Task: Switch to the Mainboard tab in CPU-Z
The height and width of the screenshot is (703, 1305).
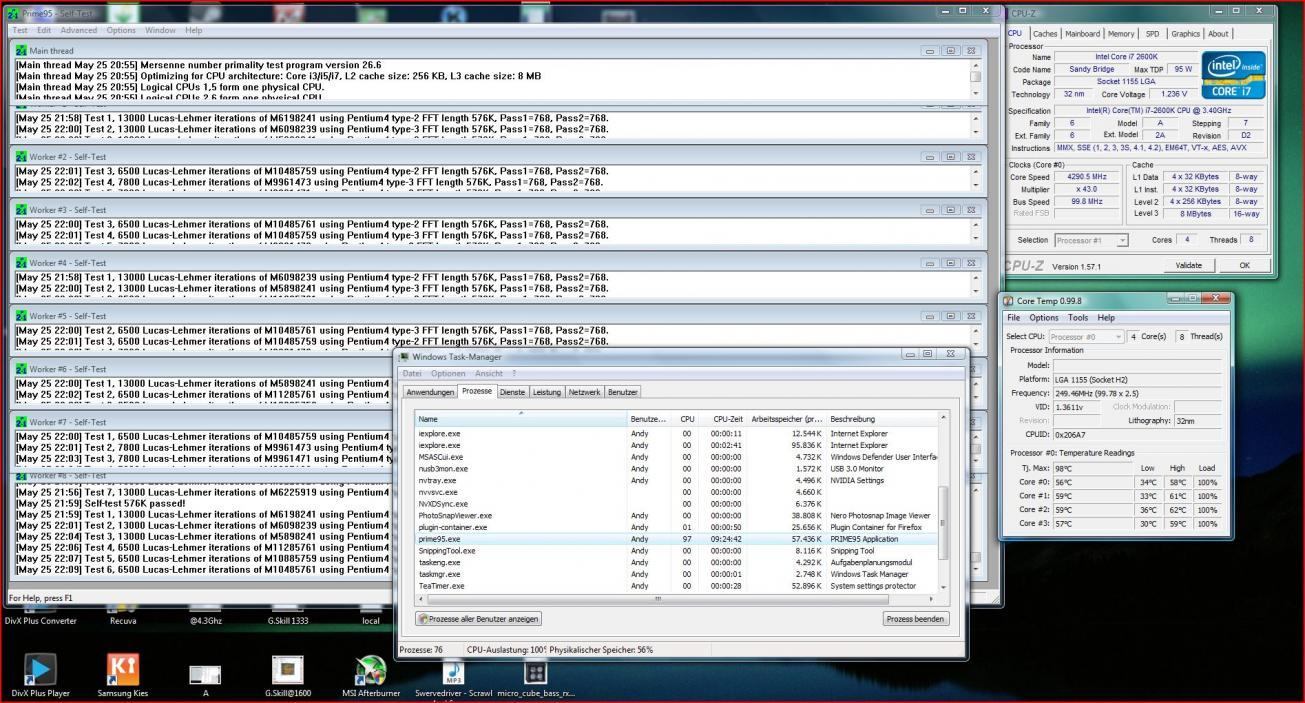Action: (1082, 34)
